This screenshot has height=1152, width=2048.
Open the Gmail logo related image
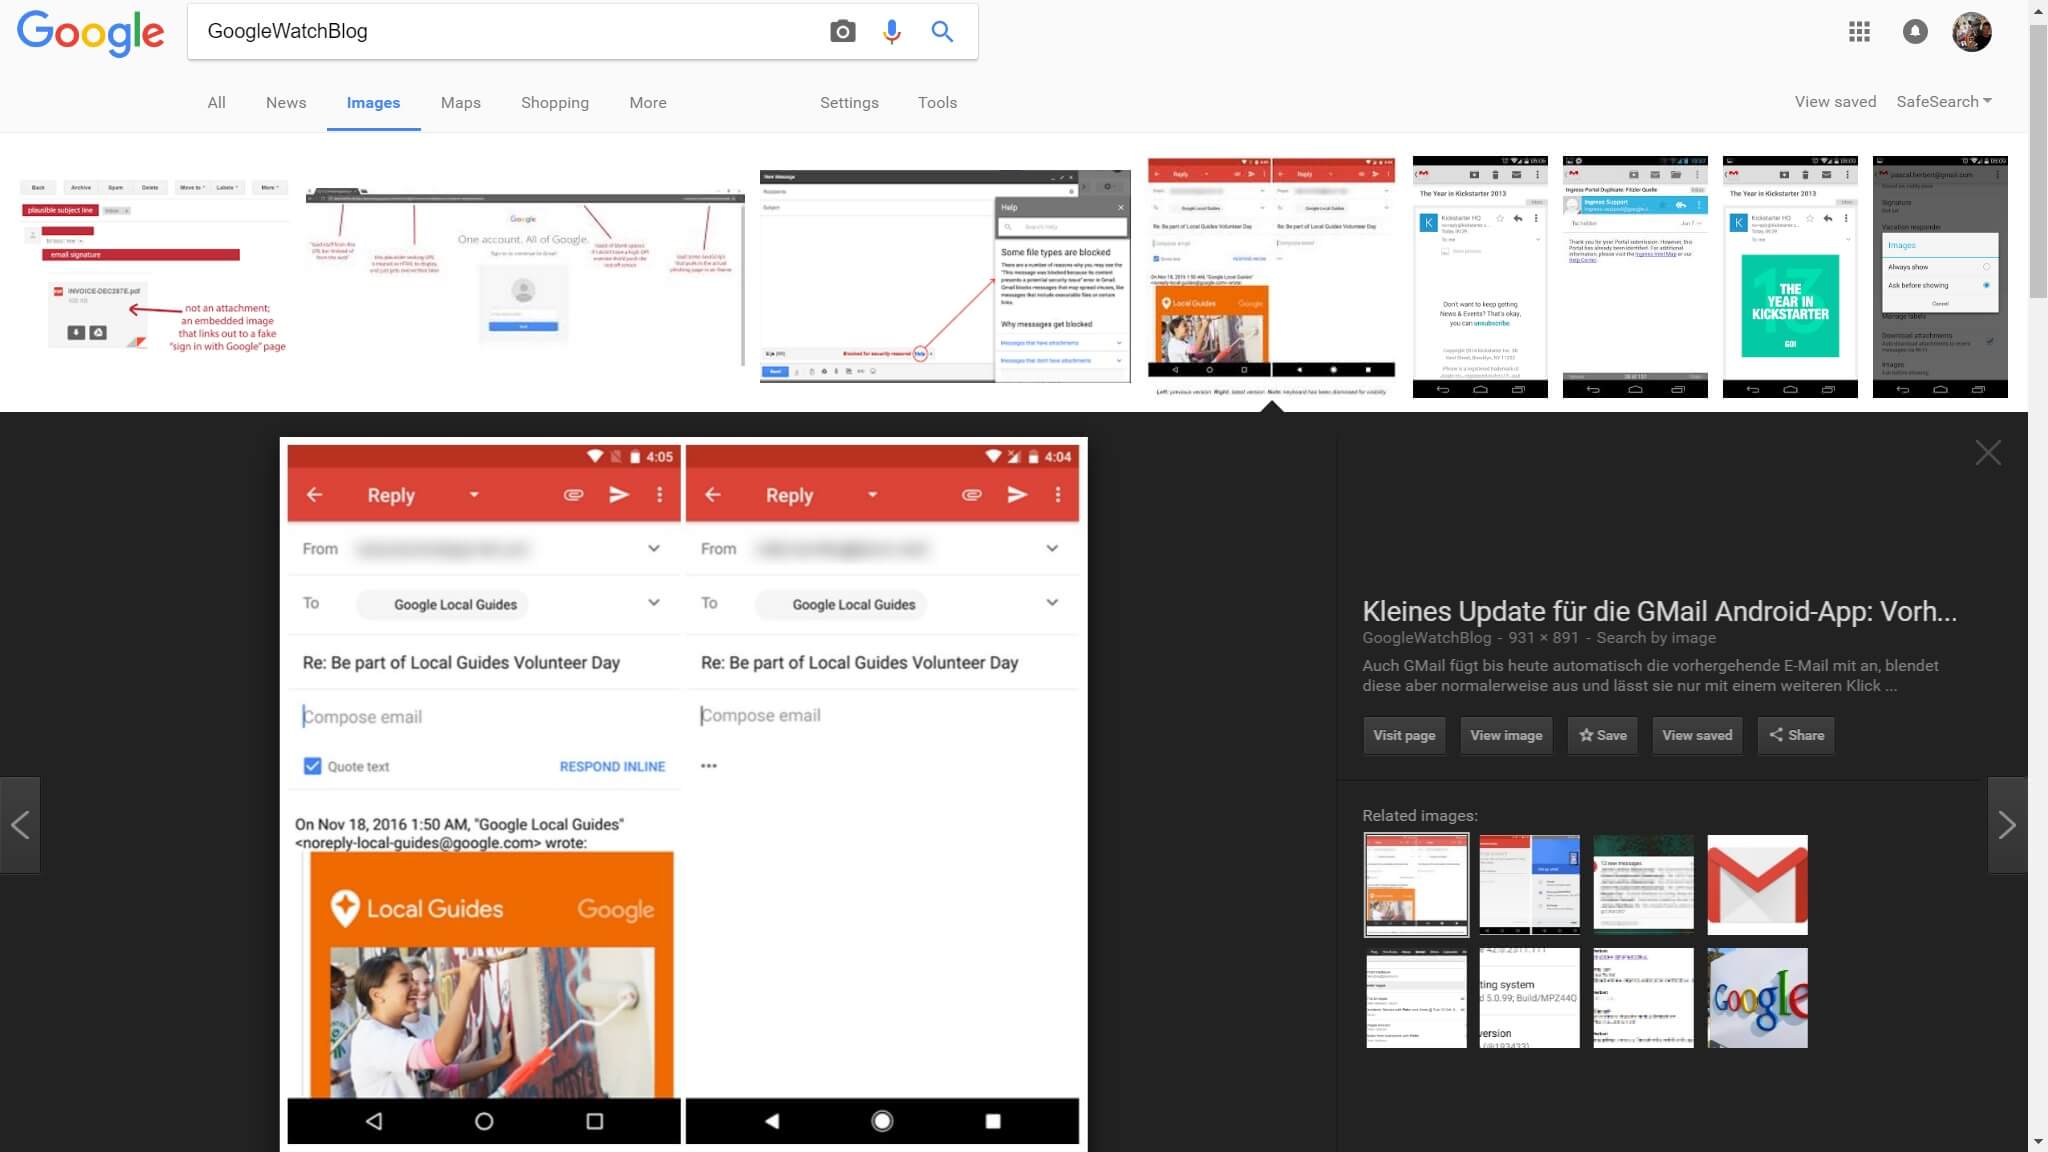1757,885
